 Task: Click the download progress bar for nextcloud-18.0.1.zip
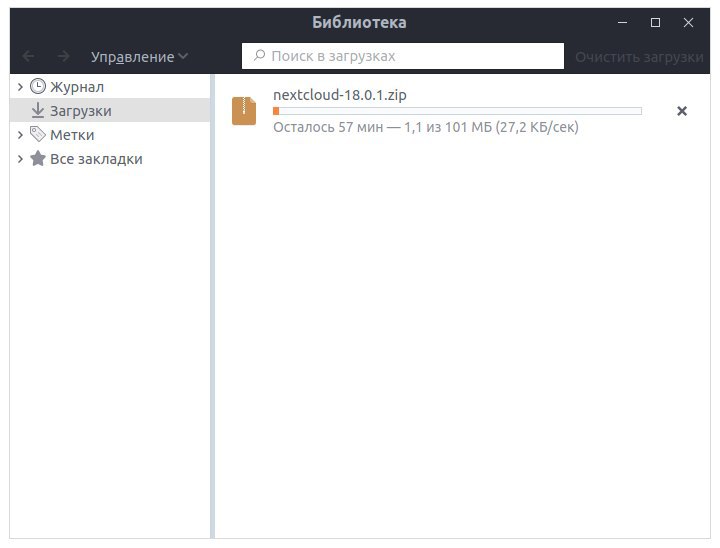pos(457,111)
